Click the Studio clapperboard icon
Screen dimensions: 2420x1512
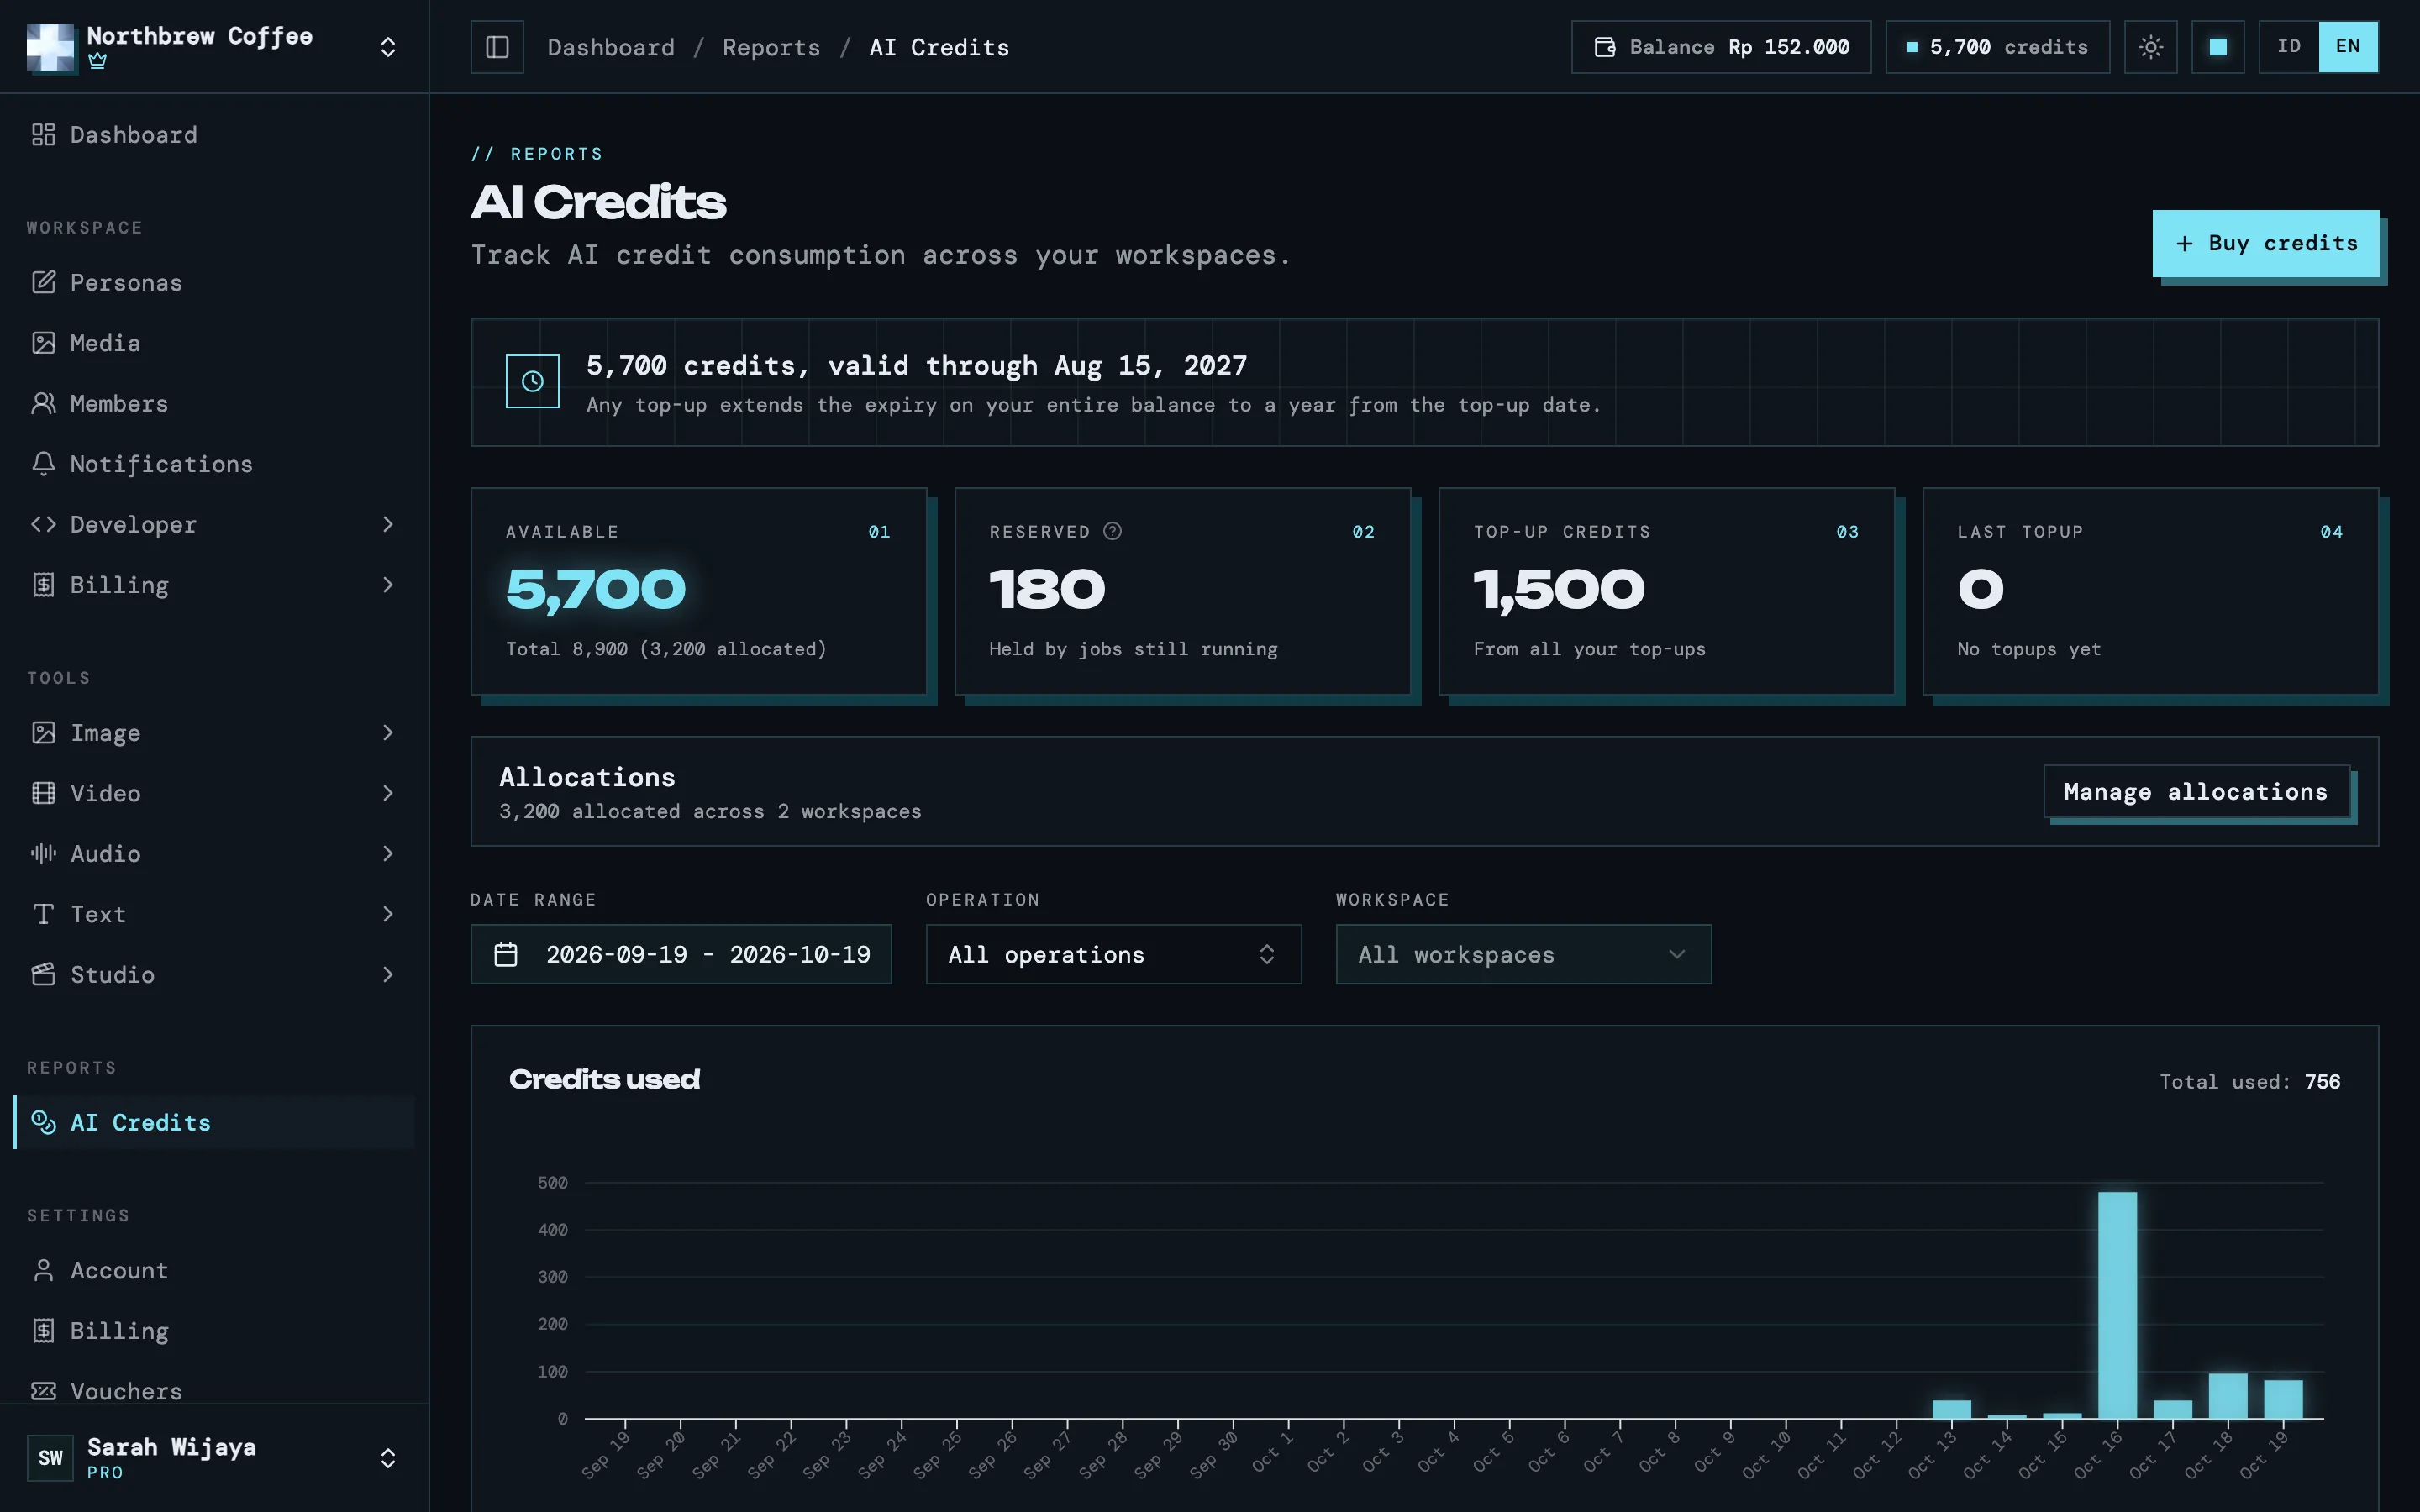click(43, 974)
